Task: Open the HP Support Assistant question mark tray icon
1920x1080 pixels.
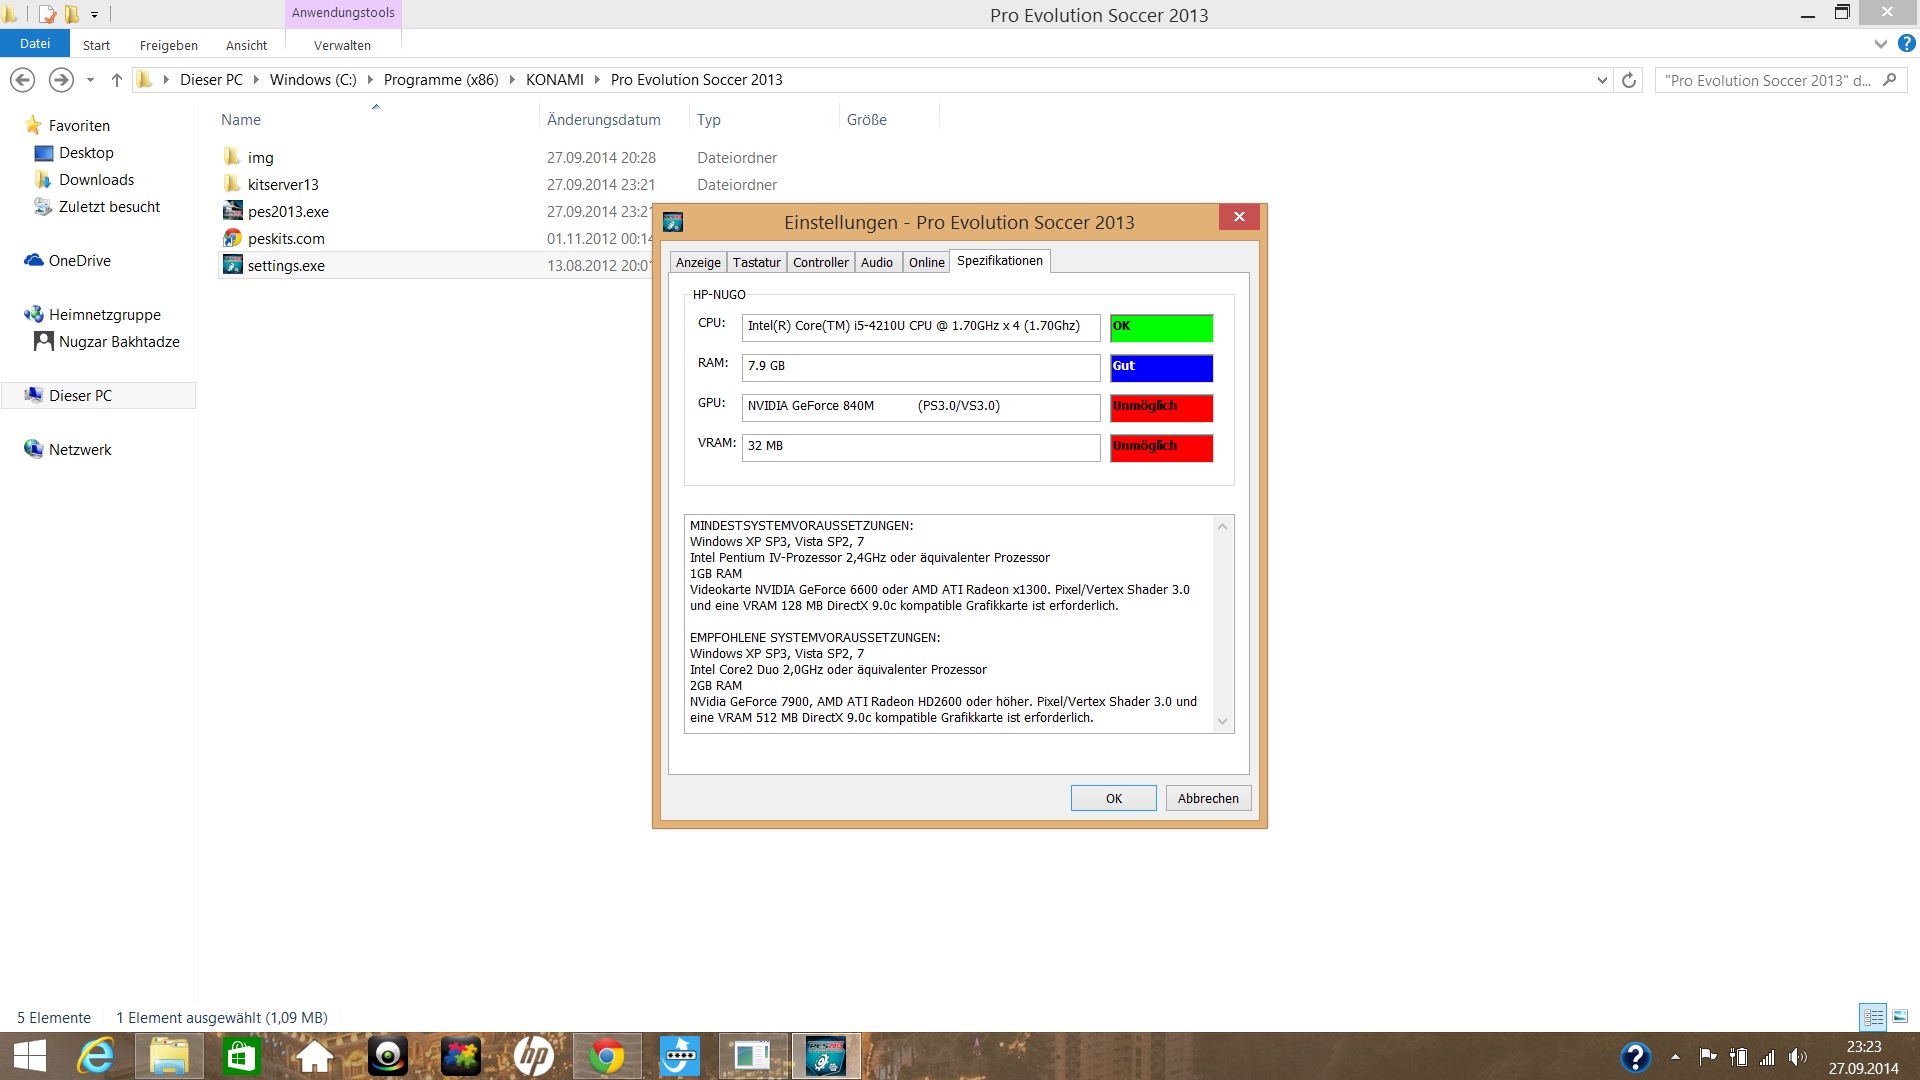Action: (1635, 1056)
